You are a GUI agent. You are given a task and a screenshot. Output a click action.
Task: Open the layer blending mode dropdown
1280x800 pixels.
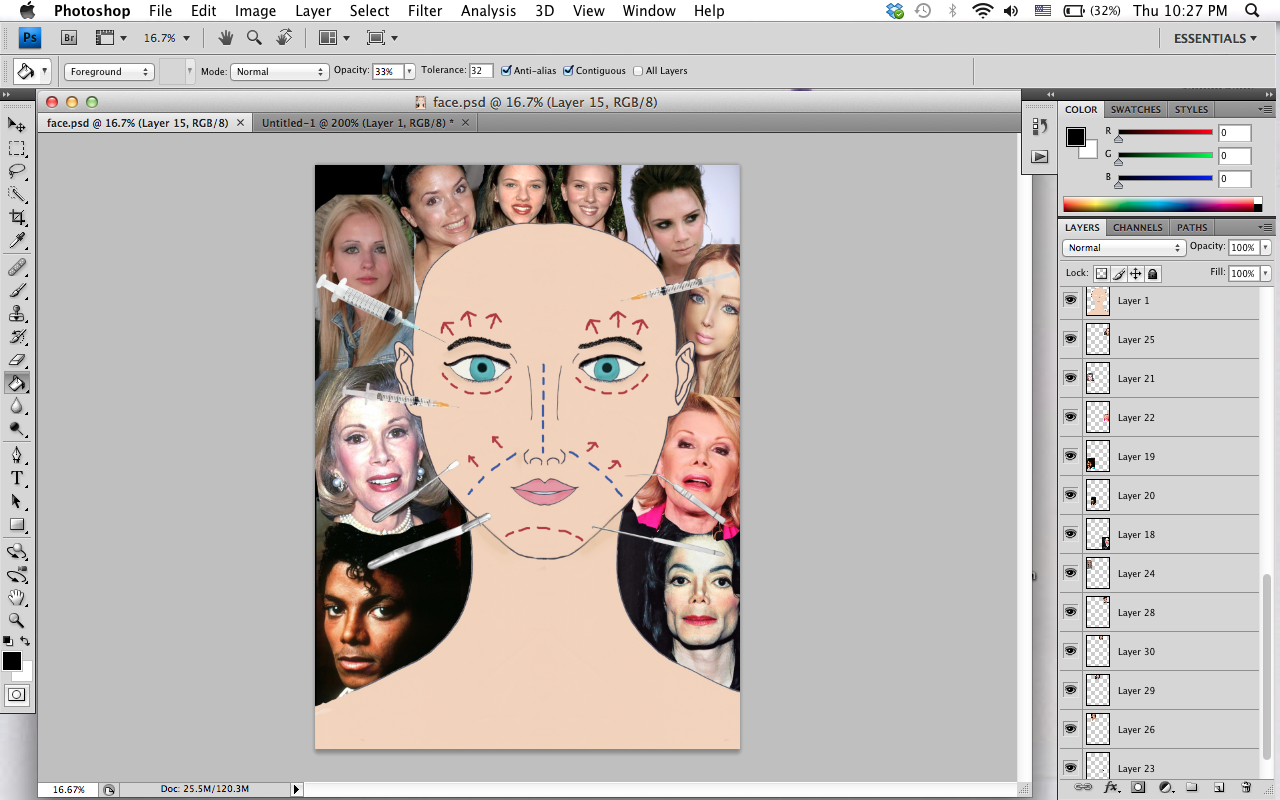1124,247
